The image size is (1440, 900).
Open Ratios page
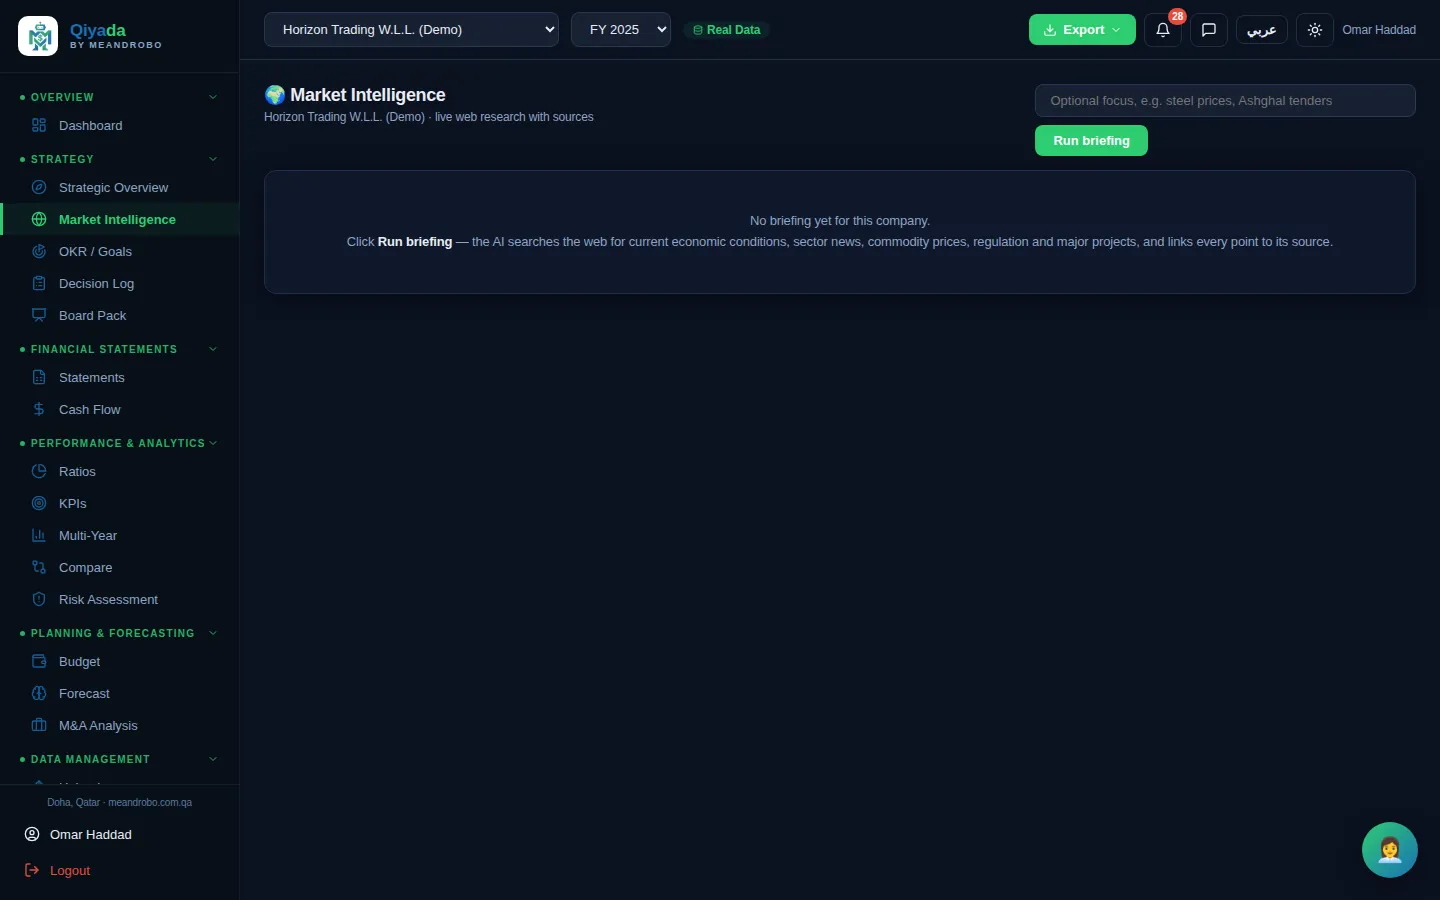120,471
